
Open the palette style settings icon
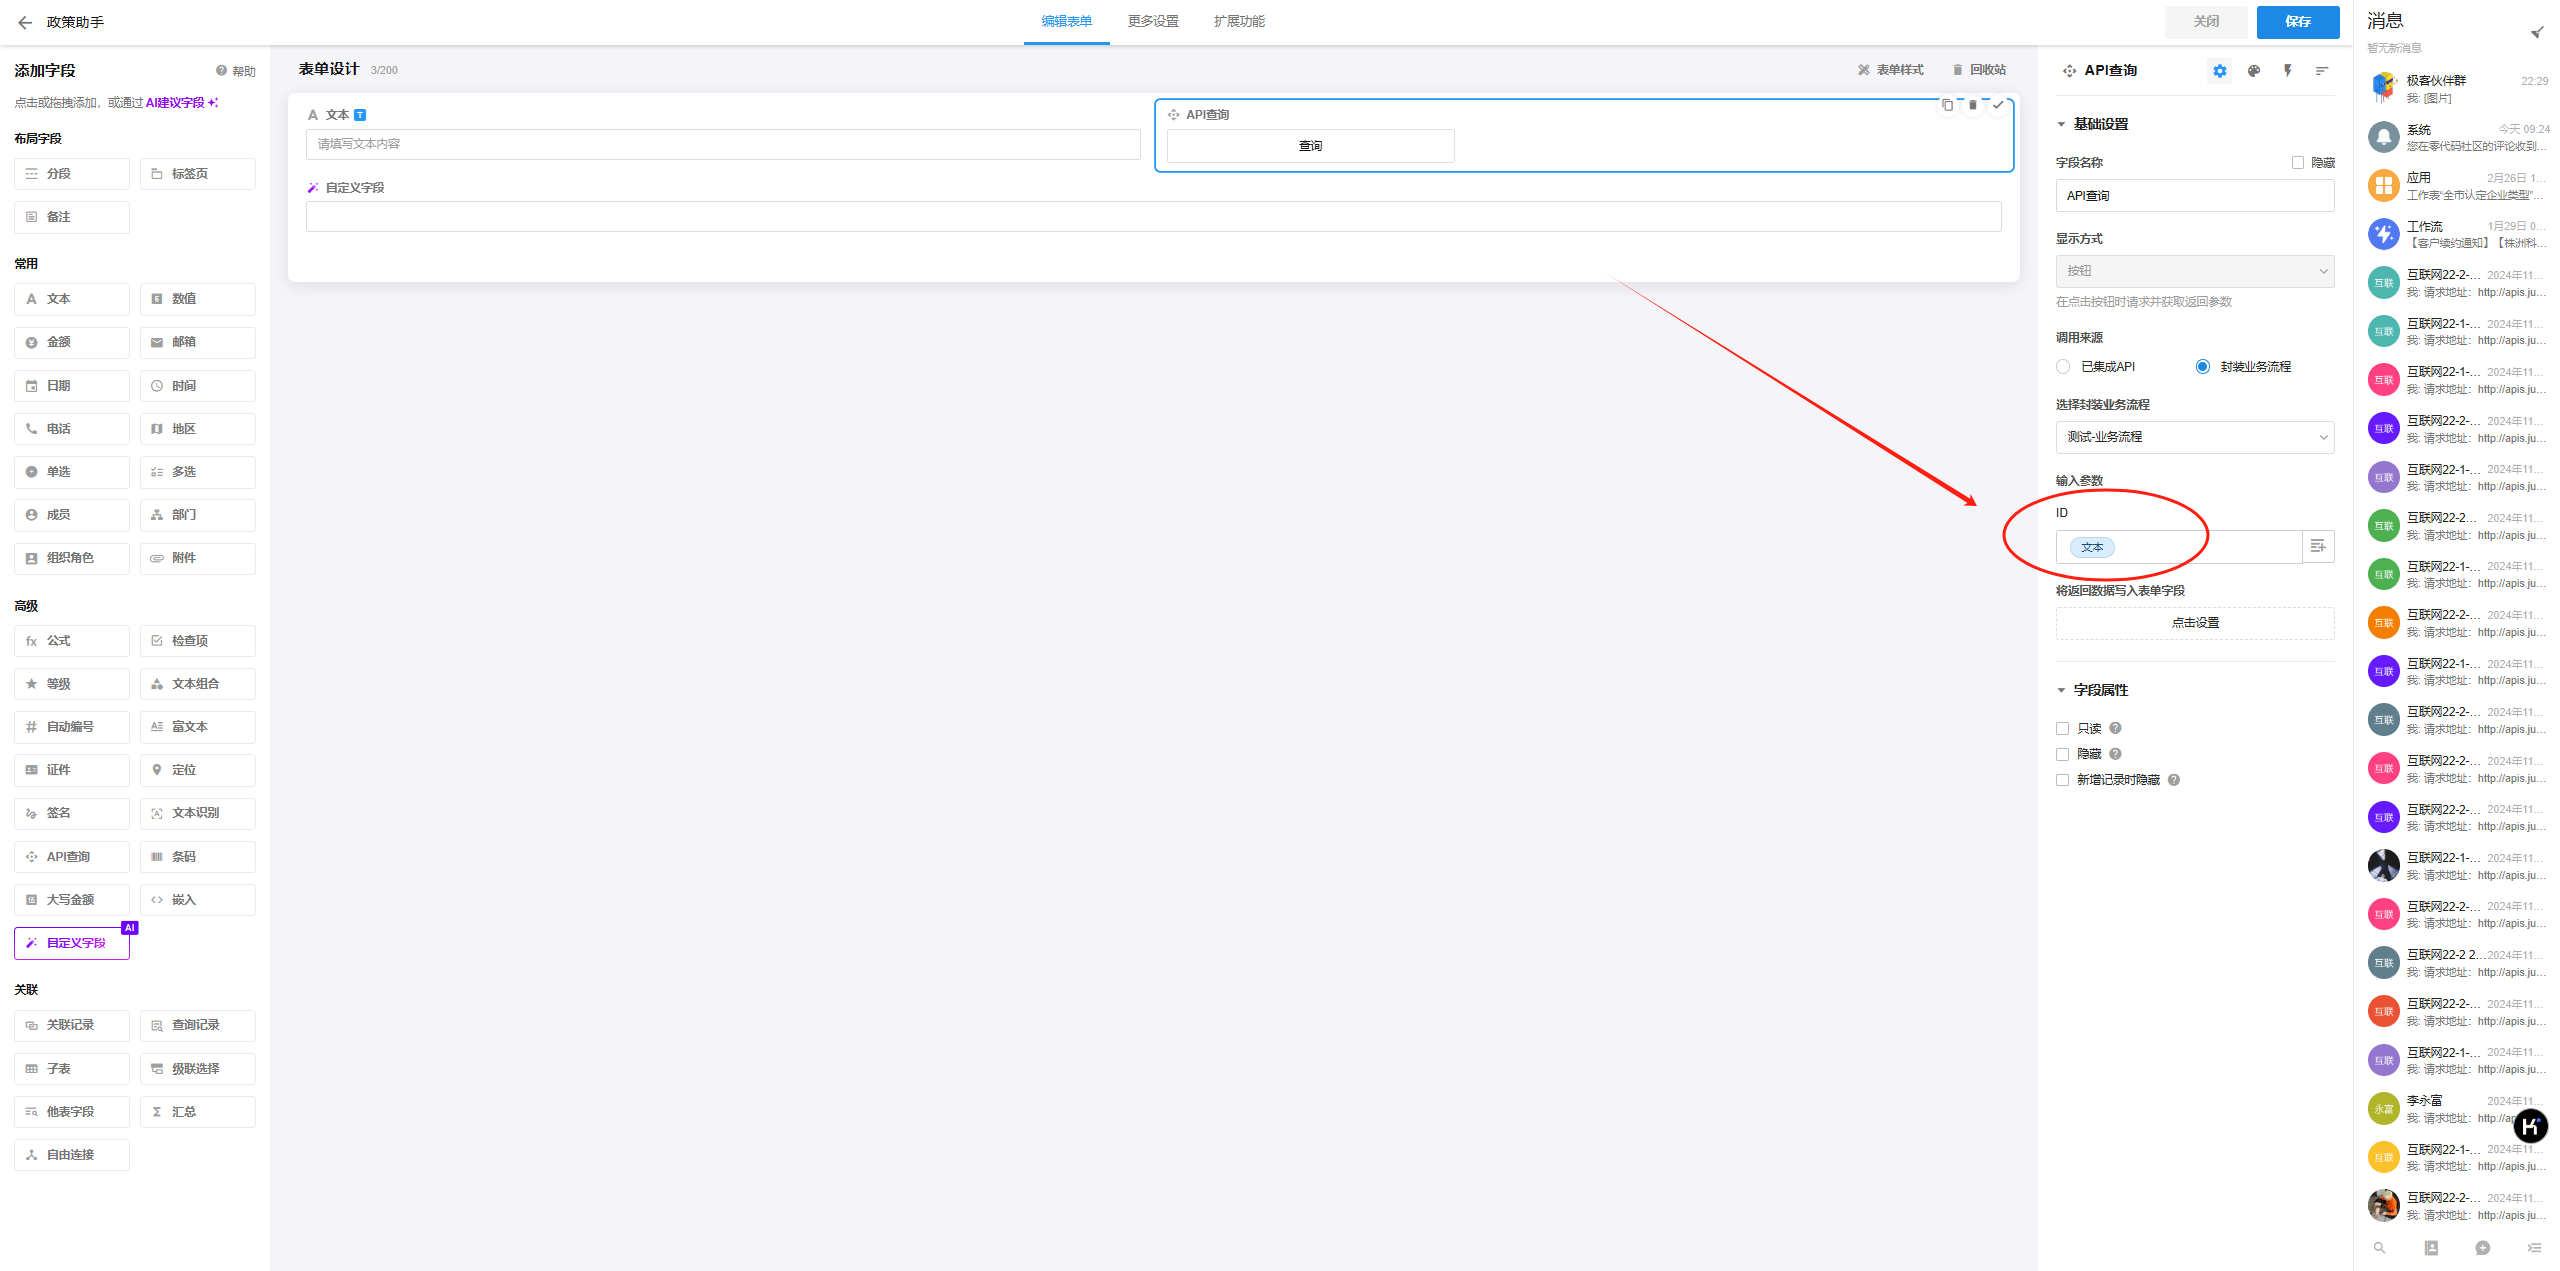[x=2253, y=71]
